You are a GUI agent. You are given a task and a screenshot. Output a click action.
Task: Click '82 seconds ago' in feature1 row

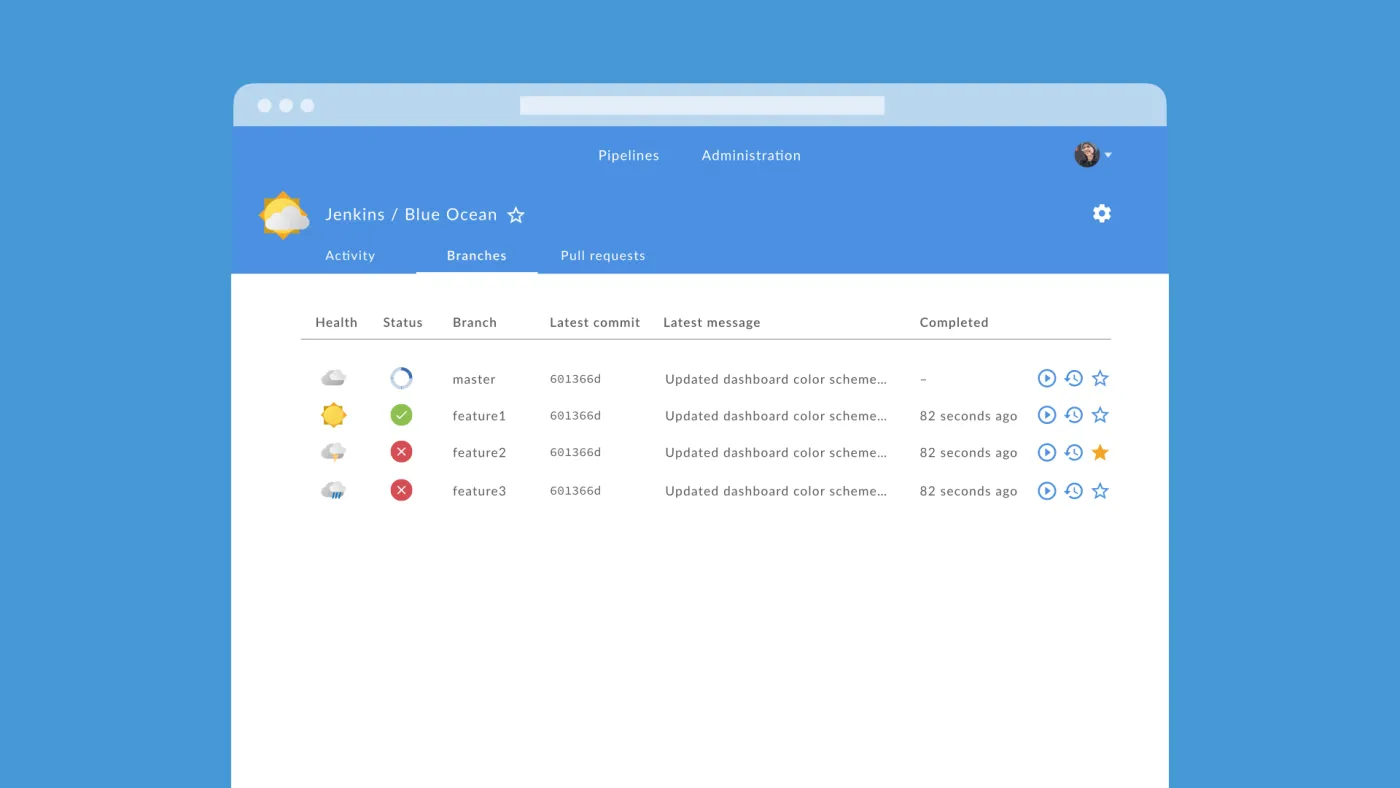(x=968, y=416)
